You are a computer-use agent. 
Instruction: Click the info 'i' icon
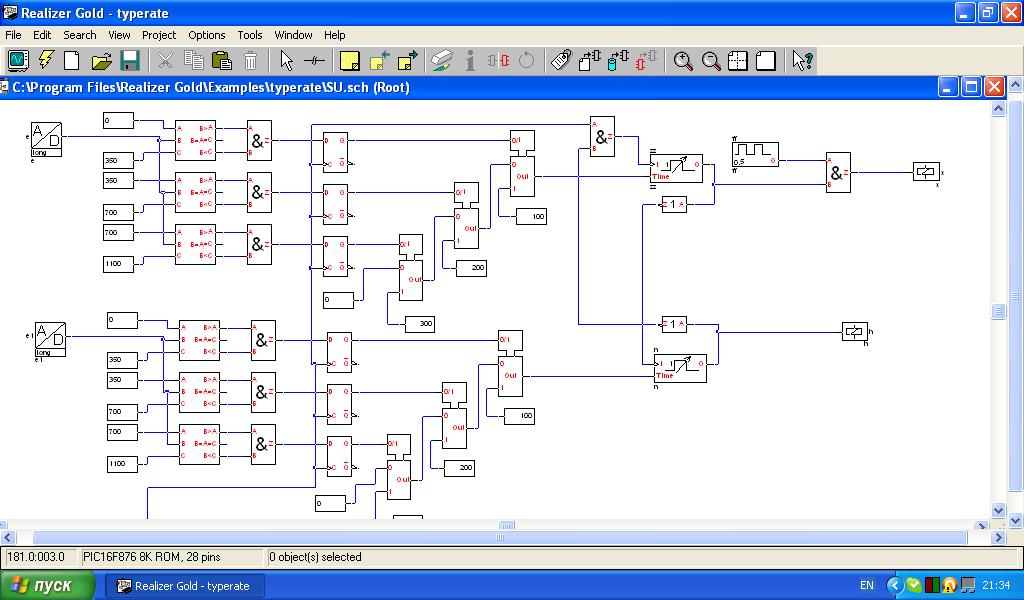(470, 61)
